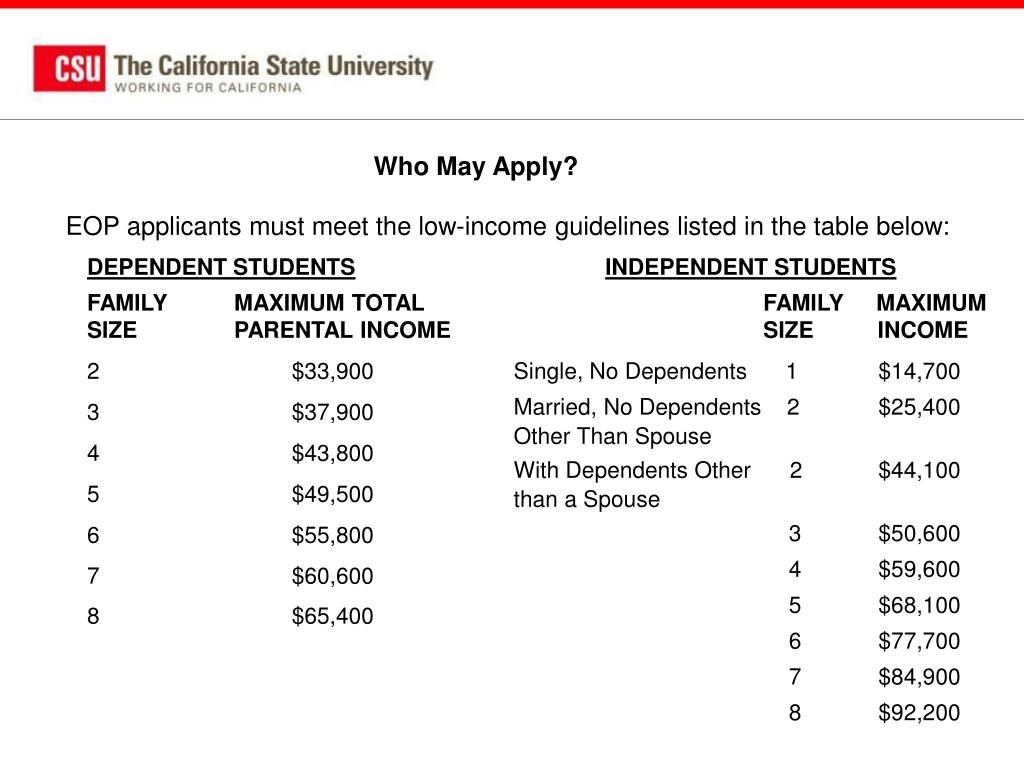The height and width of the screenshot is (768, 1024).
Task: Click the red CSU logo
Action: point(69,69)
